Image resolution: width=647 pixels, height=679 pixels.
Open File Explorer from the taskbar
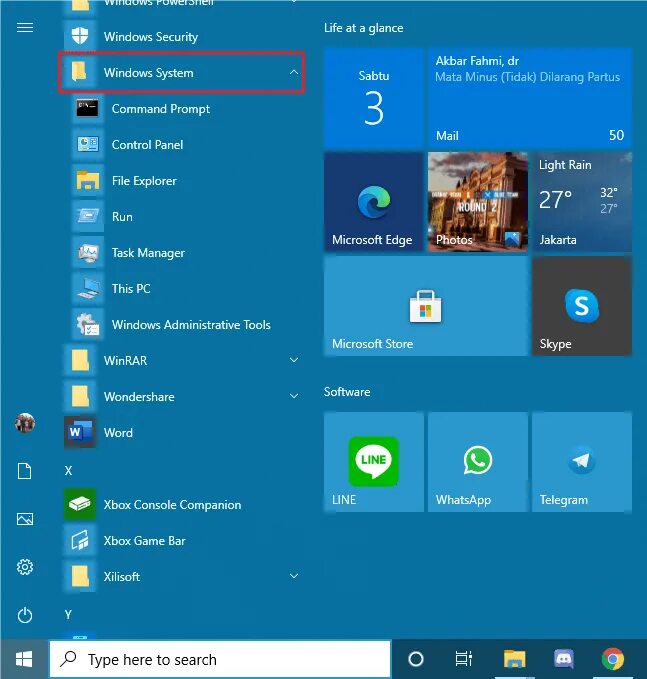(514, 659)
